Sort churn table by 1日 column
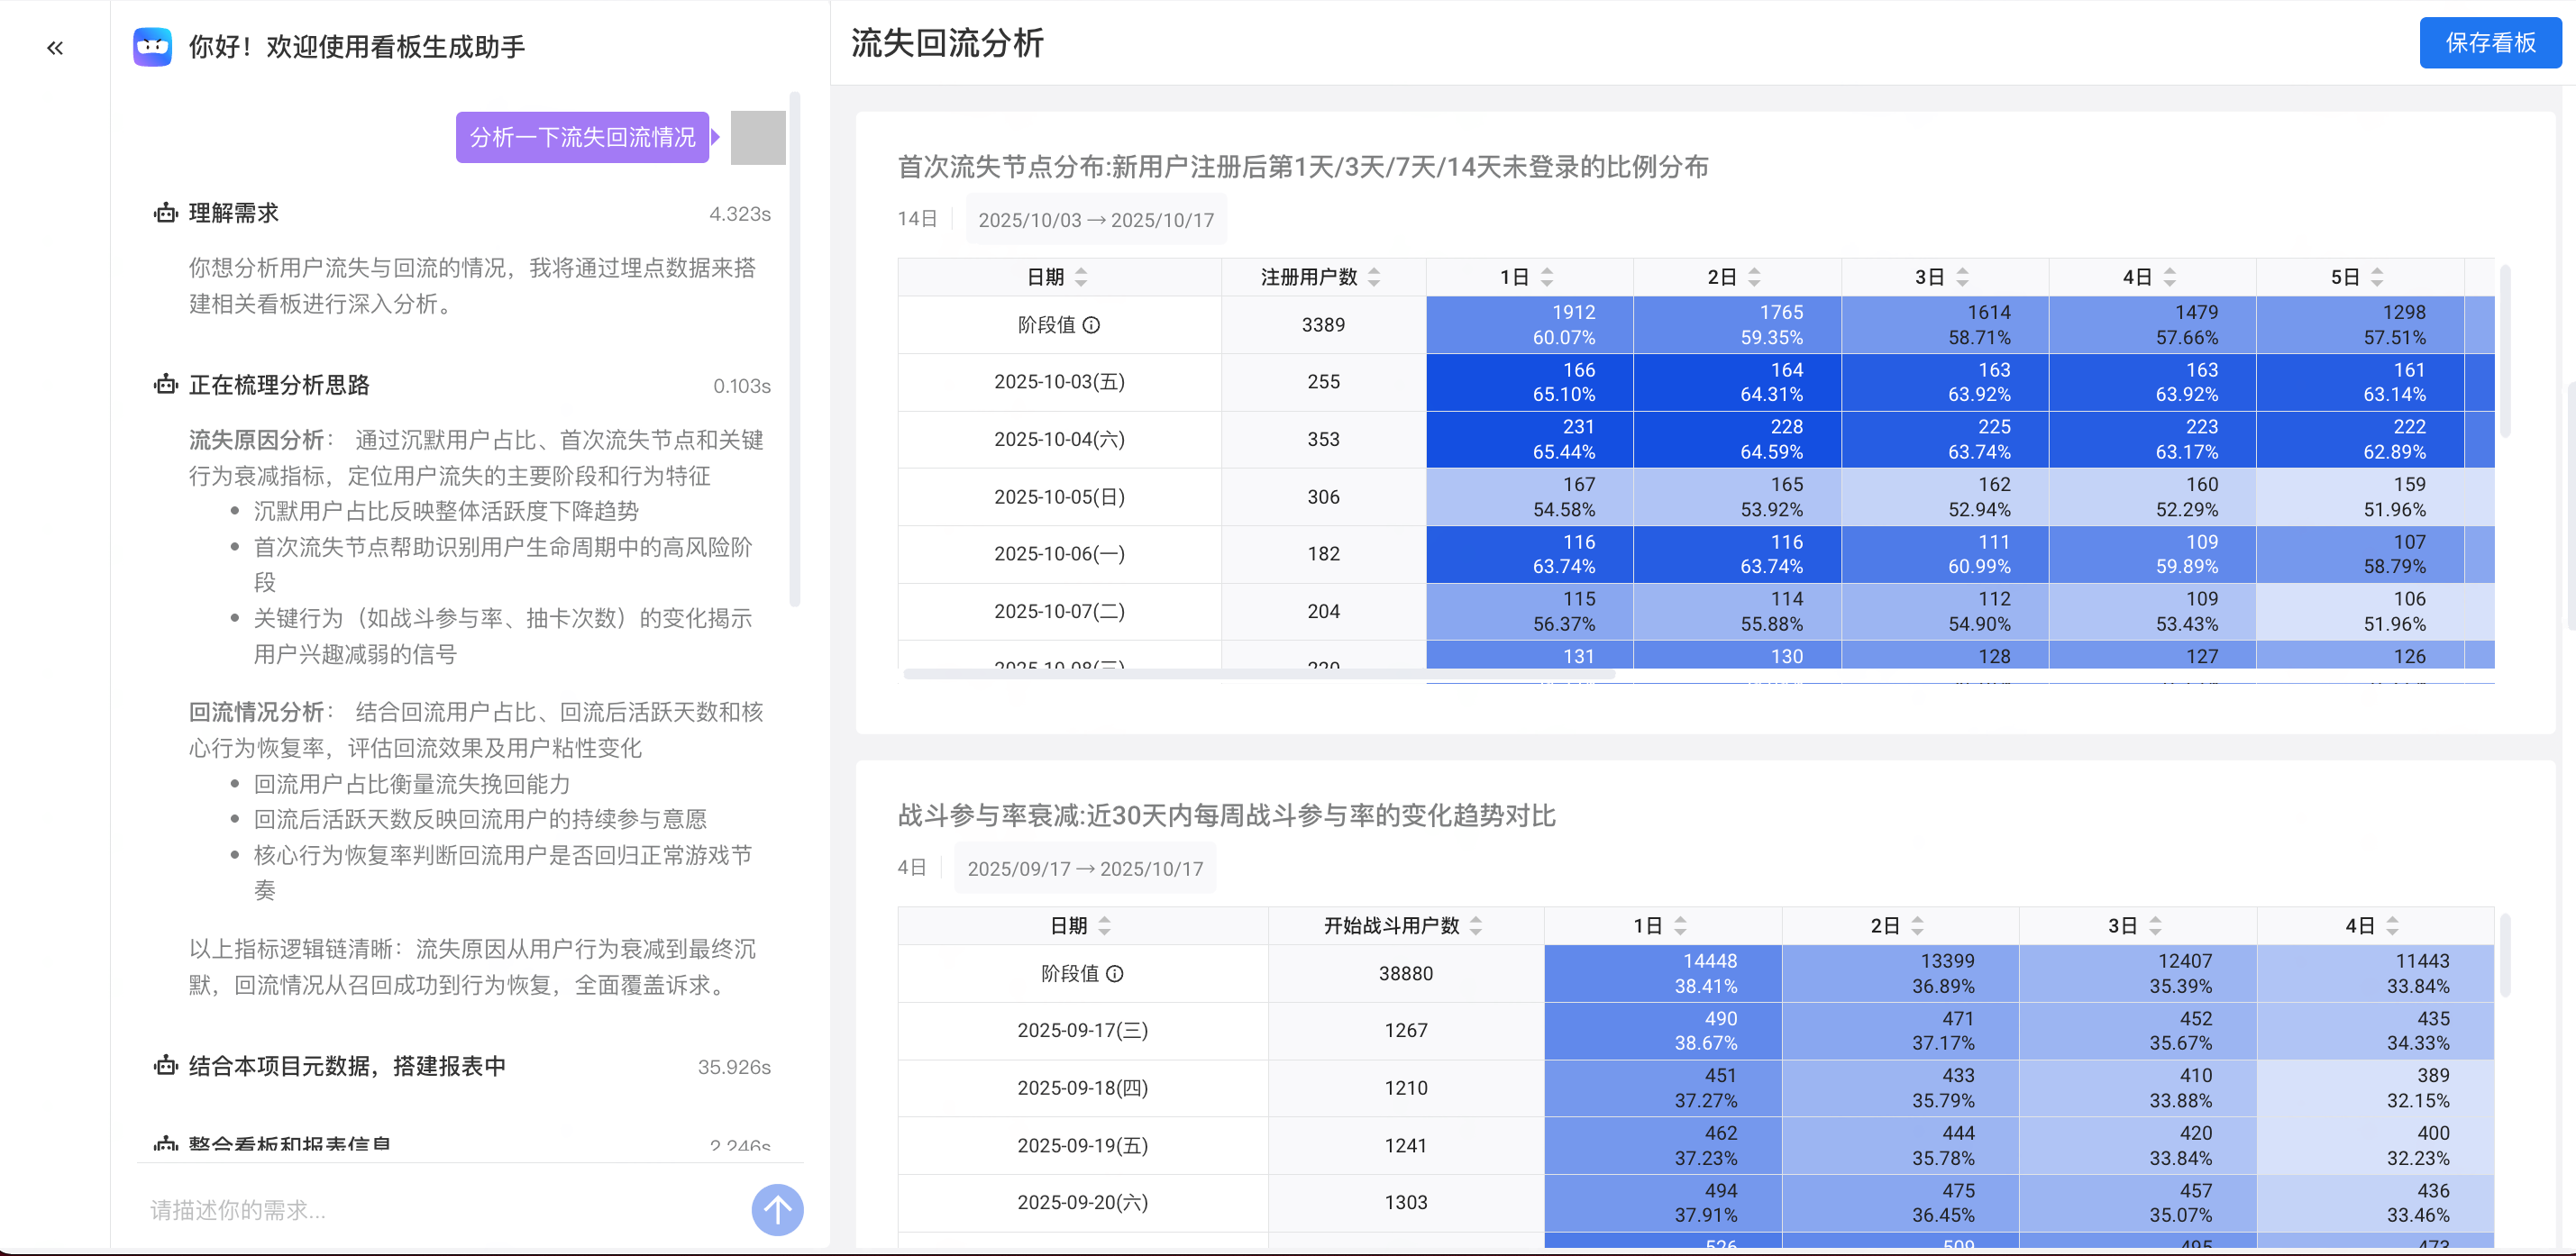Screen dimensions: 2576x1256 click(1547, 277)
